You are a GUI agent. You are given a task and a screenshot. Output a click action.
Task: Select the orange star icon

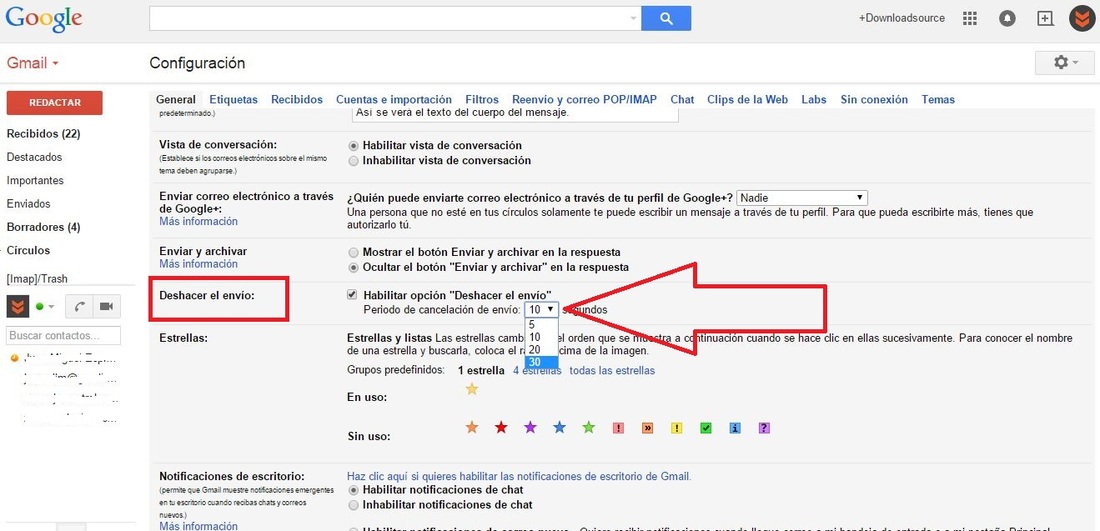472,427
